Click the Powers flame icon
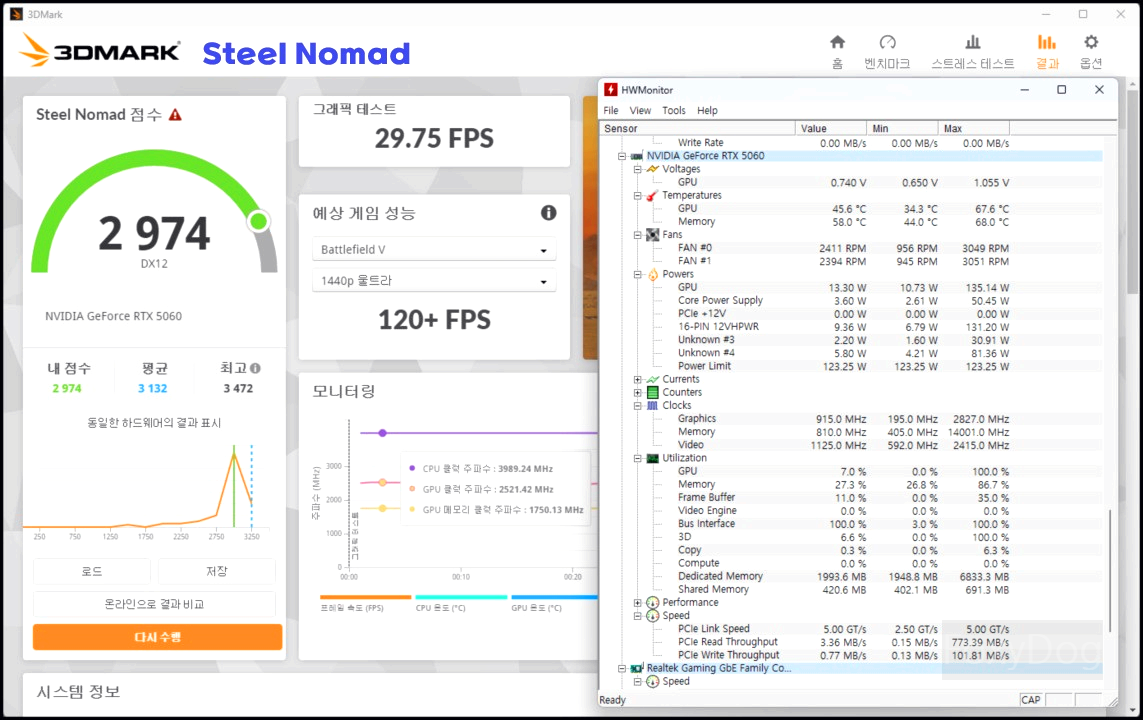1143x720 pixels. click(x=652, y=274)
